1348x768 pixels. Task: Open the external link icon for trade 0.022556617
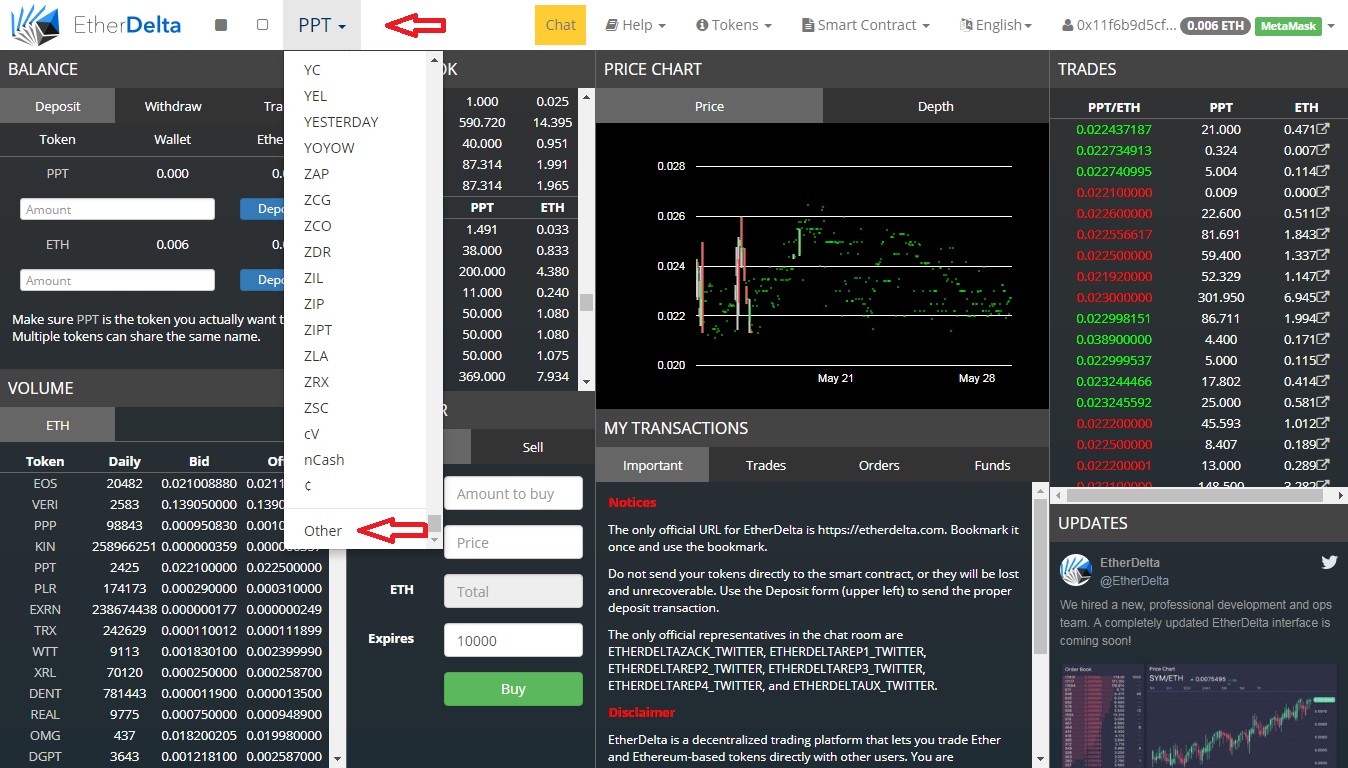[1323, 234]
